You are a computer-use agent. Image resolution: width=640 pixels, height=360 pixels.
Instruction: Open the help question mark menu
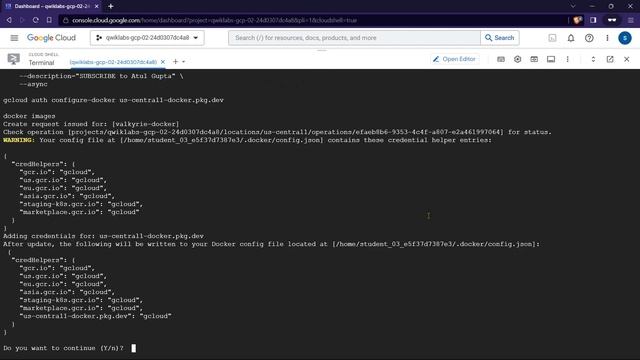coord(589,38)
